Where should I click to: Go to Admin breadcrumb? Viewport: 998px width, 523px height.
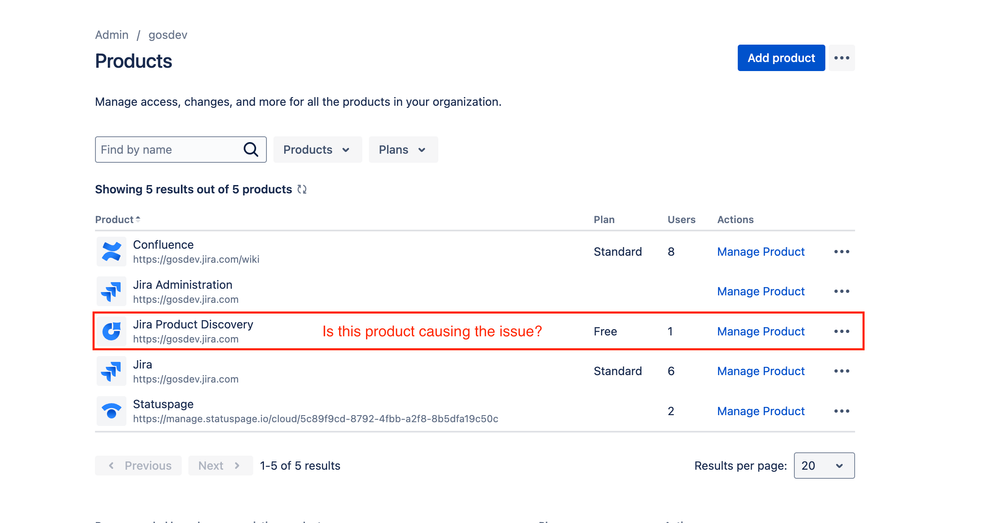pos(112,35)
